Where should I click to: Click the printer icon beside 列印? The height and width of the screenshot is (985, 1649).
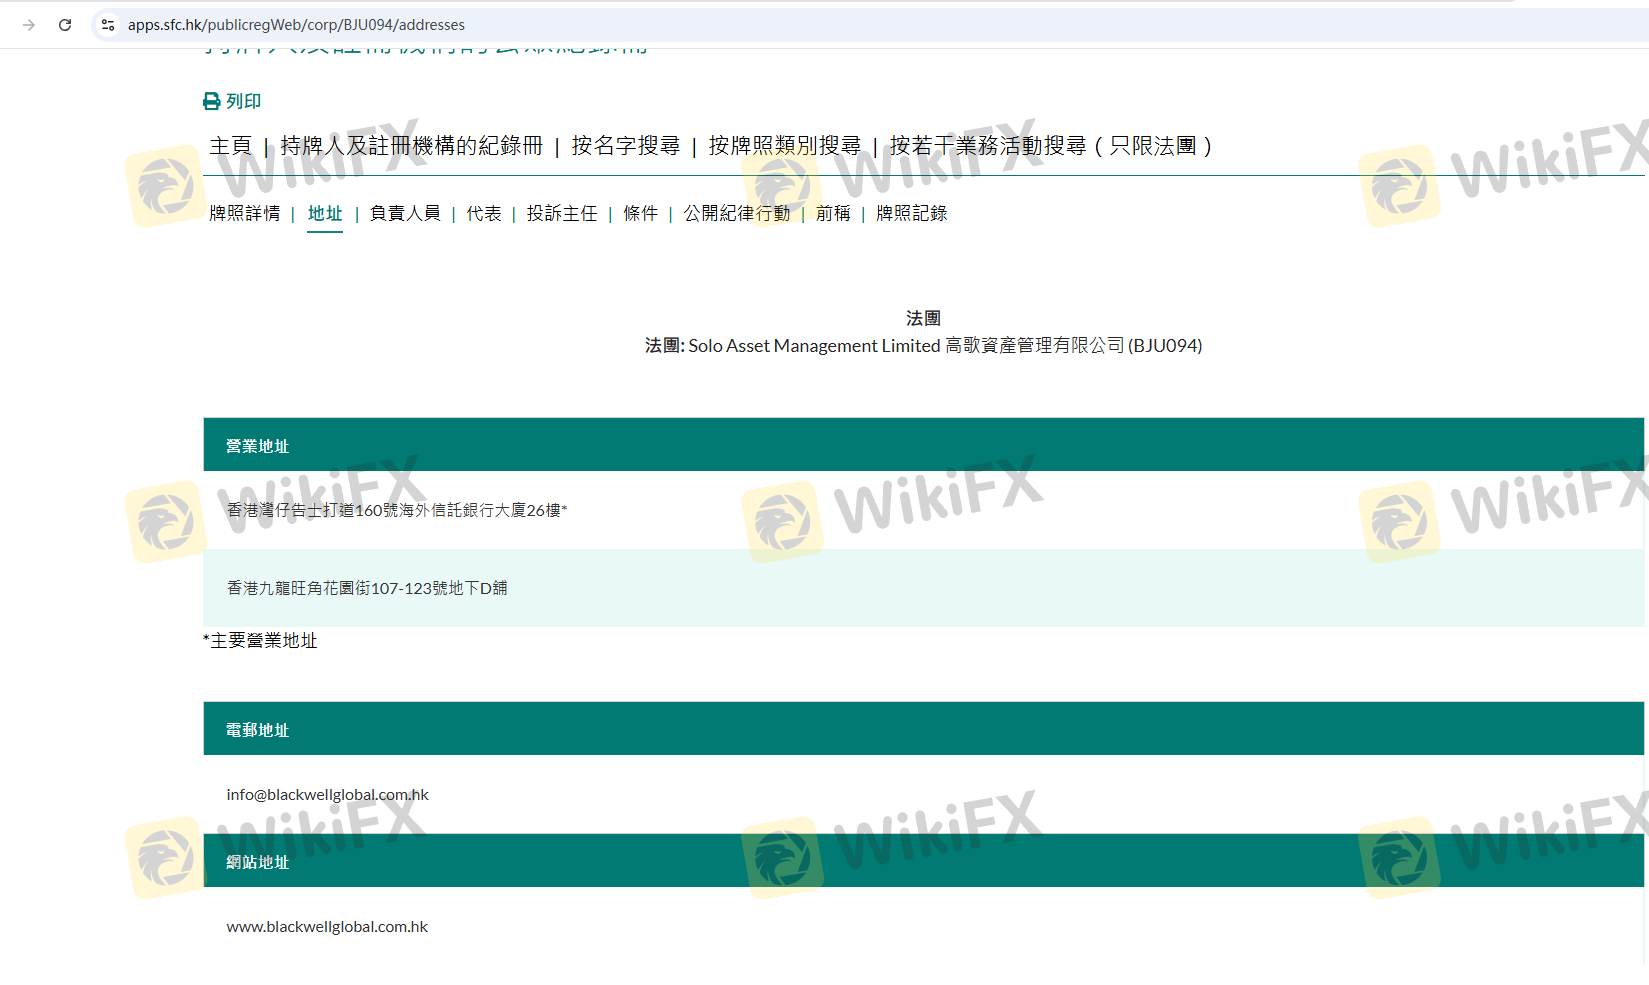[212, 101]
